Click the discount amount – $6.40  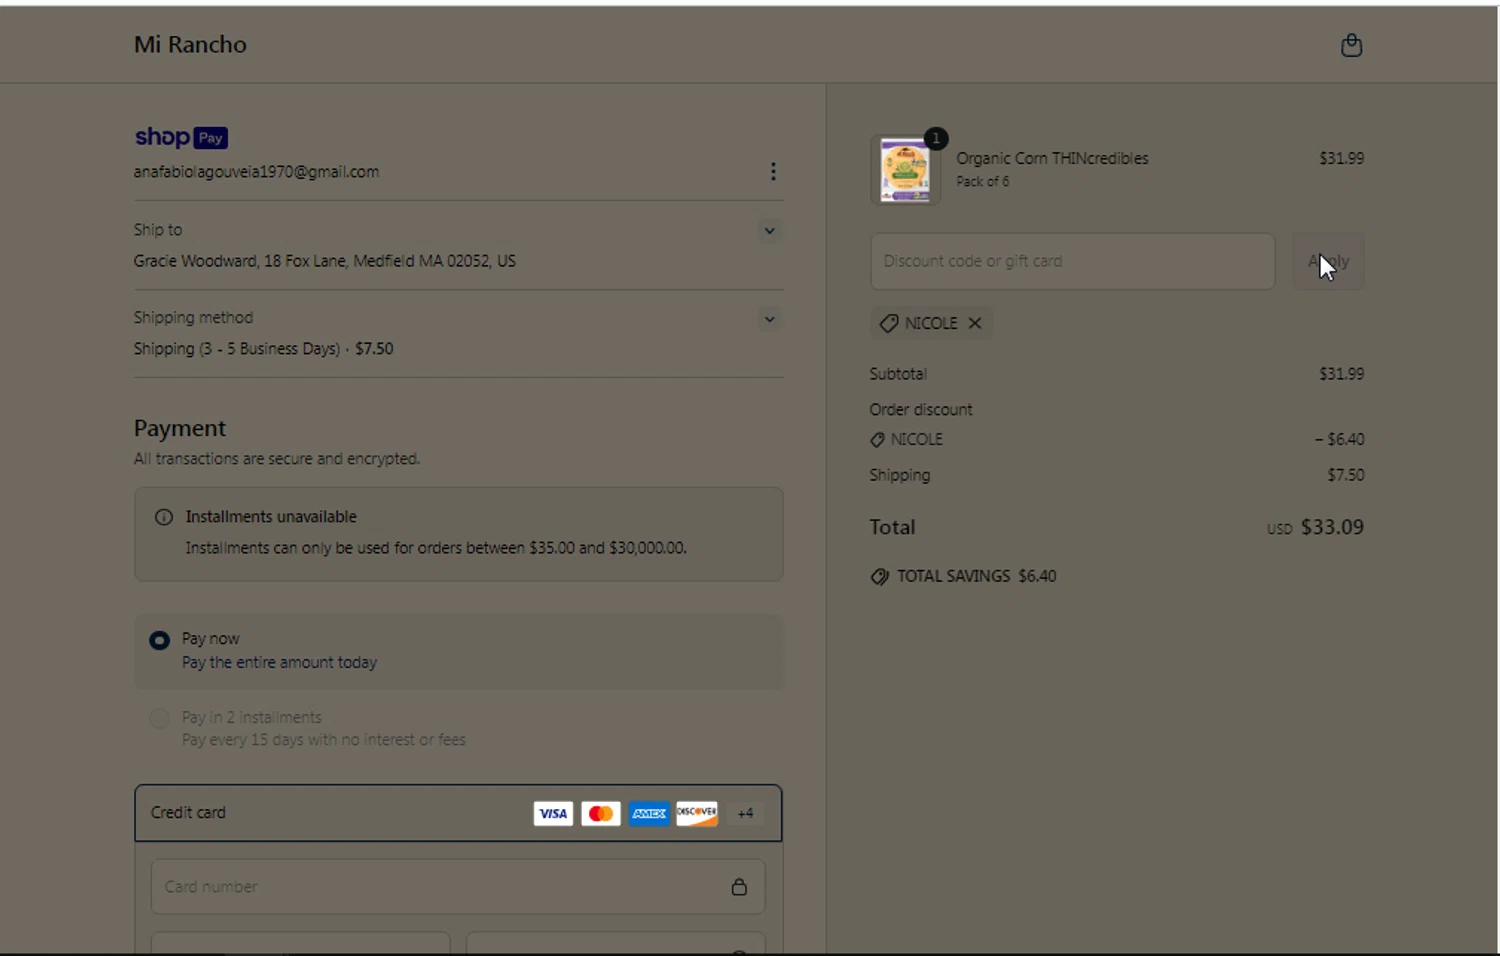click(1339, 440)
